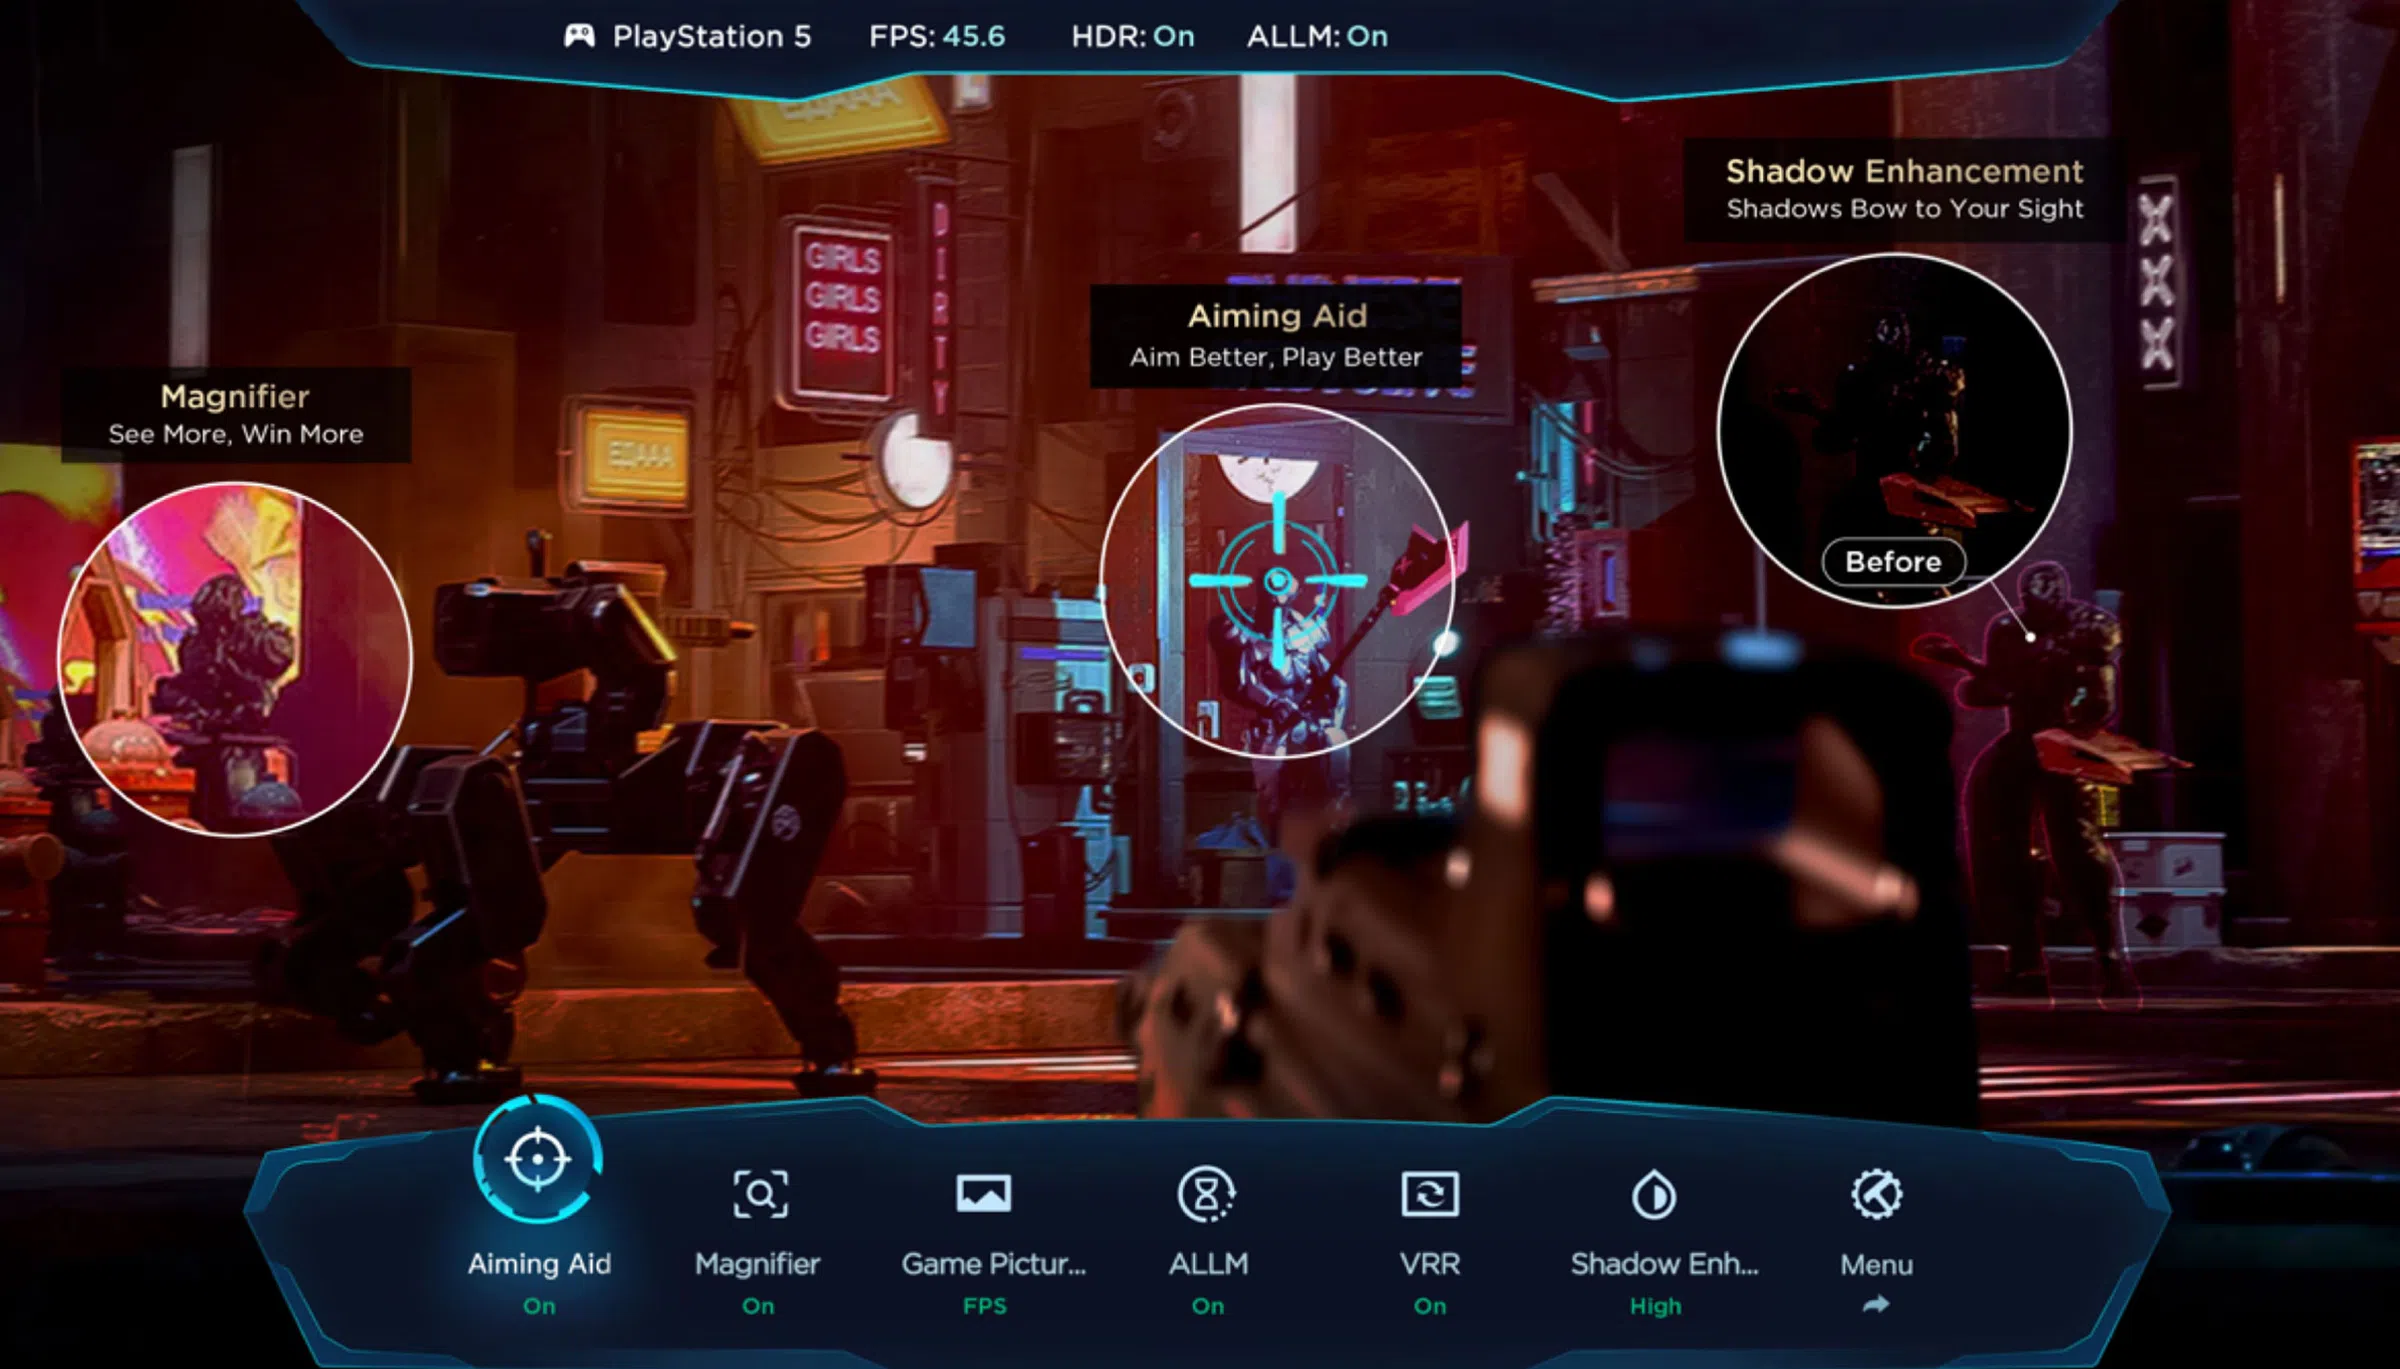The width and height of the screenshot is (2400, 1369).
Task: Click the cyan crosshair reticle overlay
Action: [x=1278, y=580]
